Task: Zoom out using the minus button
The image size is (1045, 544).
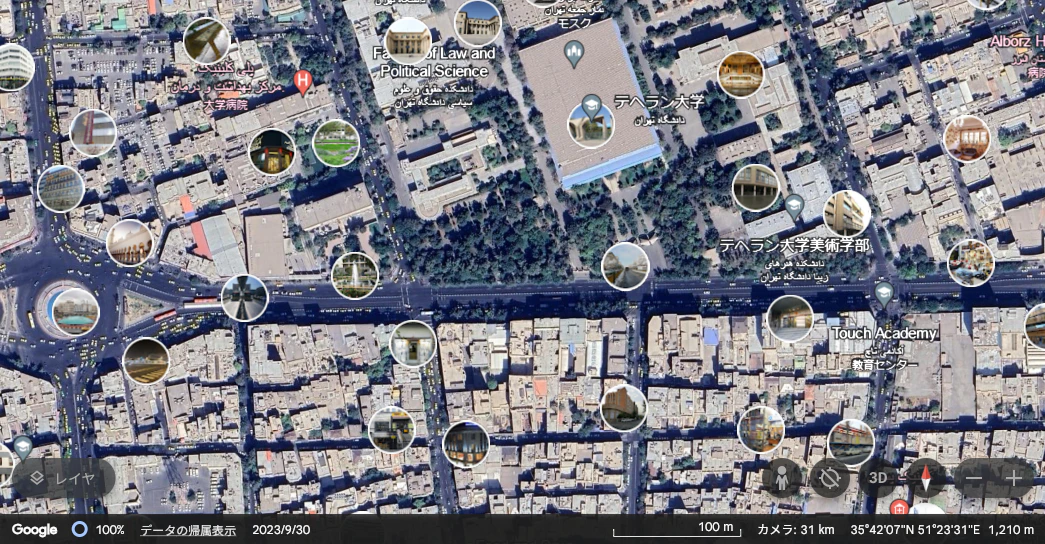Action: point(974,478)
